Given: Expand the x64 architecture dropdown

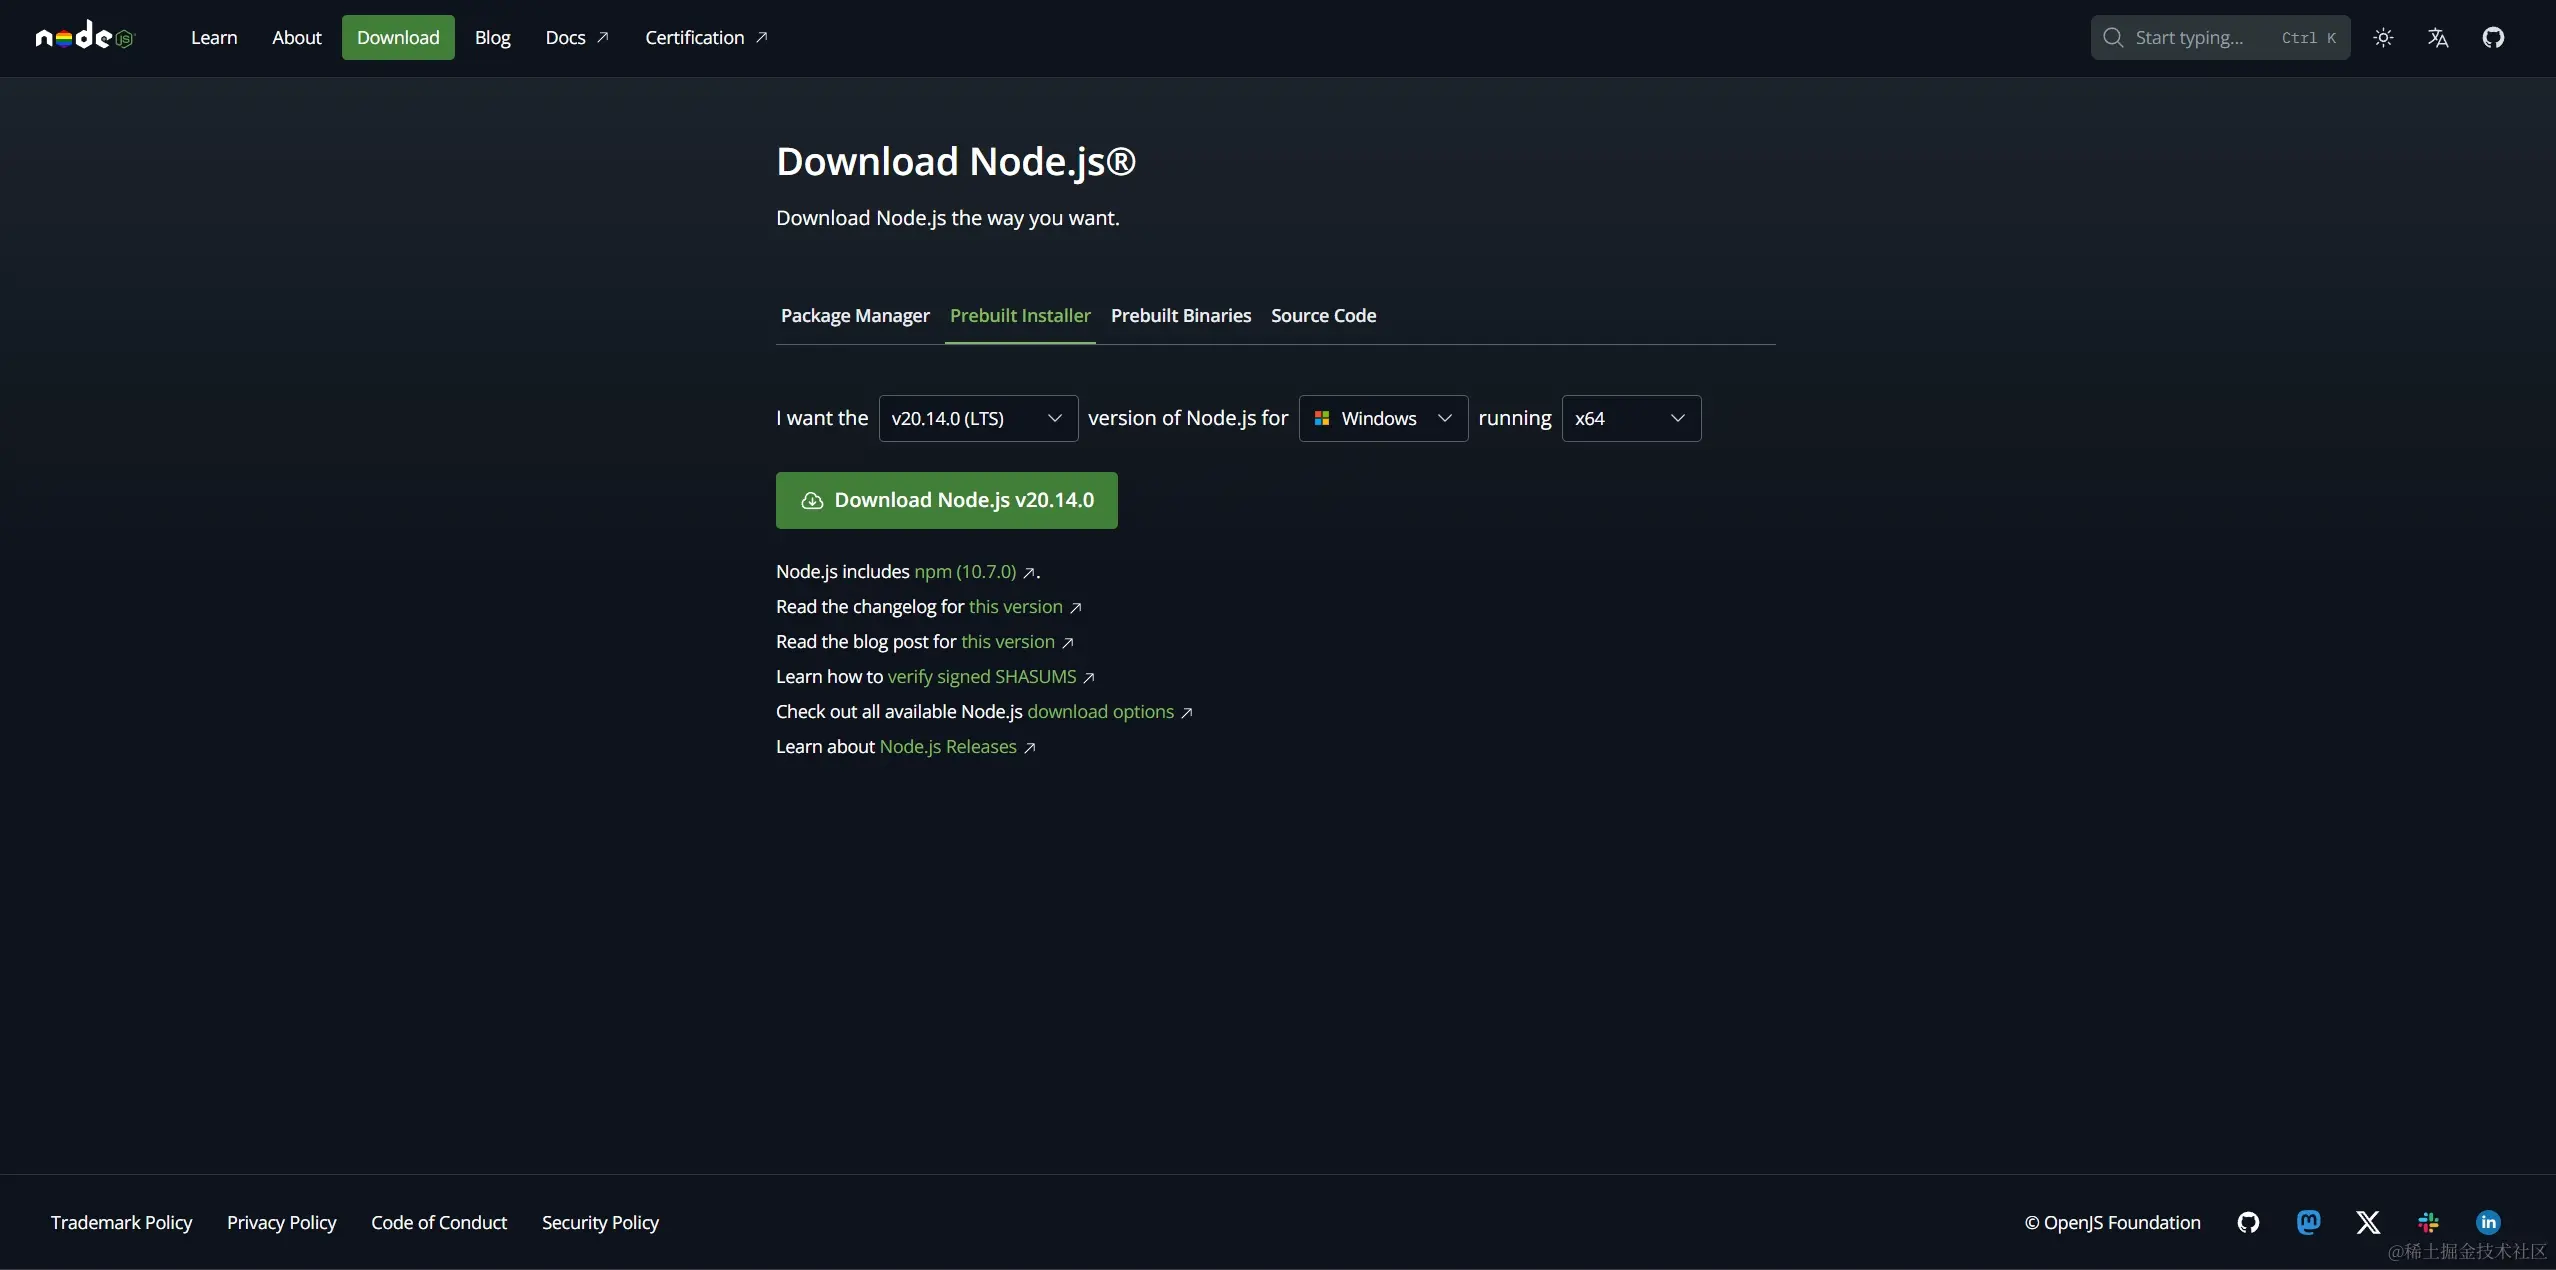Looking at the screenshot, I should 1631,418.
